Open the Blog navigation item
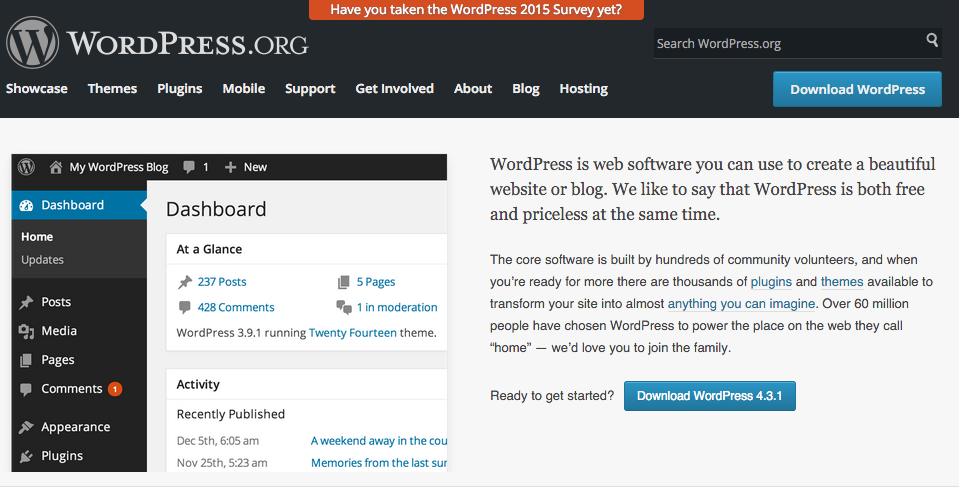This screenshot has height=501, width=959. 525,89
